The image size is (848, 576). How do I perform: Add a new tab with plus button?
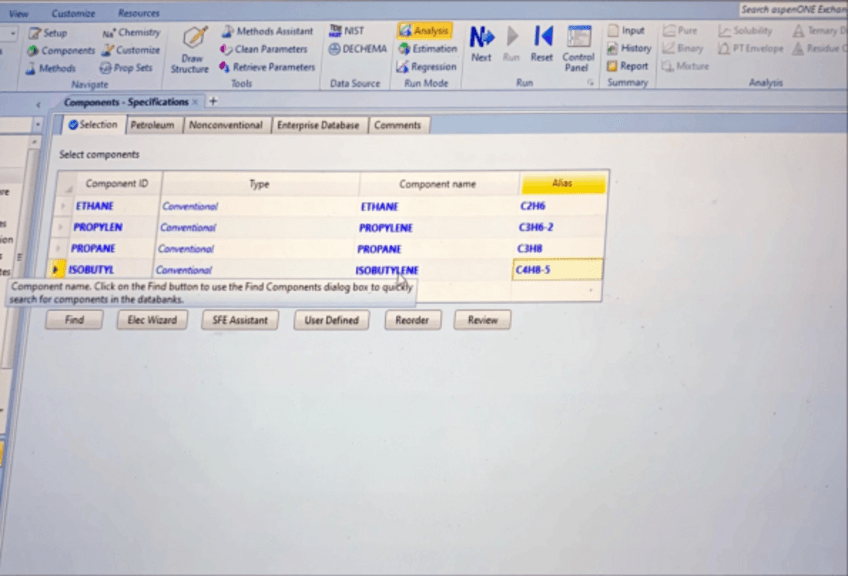[x=213, y=101]
